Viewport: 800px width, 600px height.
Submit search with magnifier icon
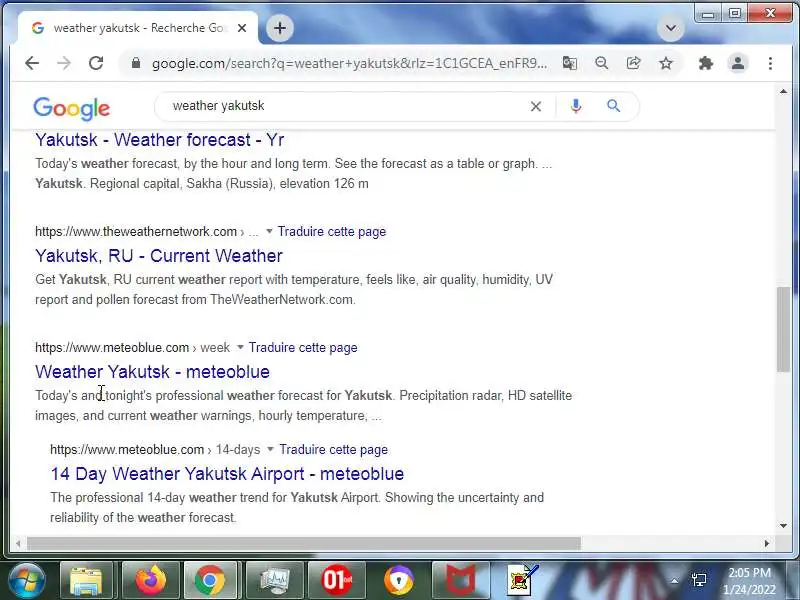point(613,106)
